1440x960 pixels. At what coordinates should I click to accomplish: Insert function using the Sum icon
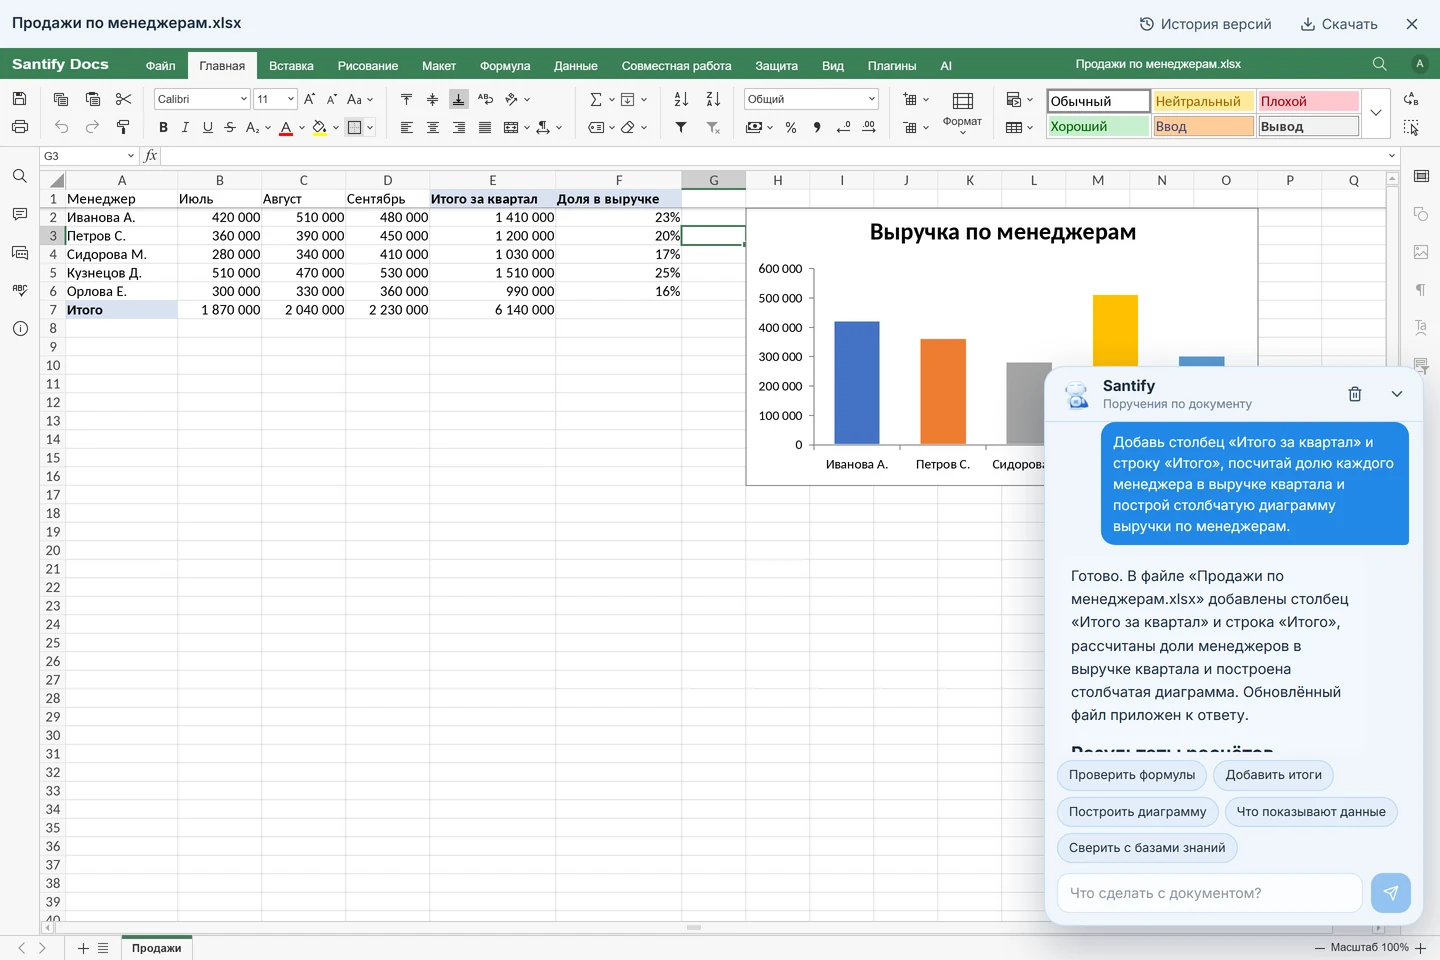pos(596,99)
